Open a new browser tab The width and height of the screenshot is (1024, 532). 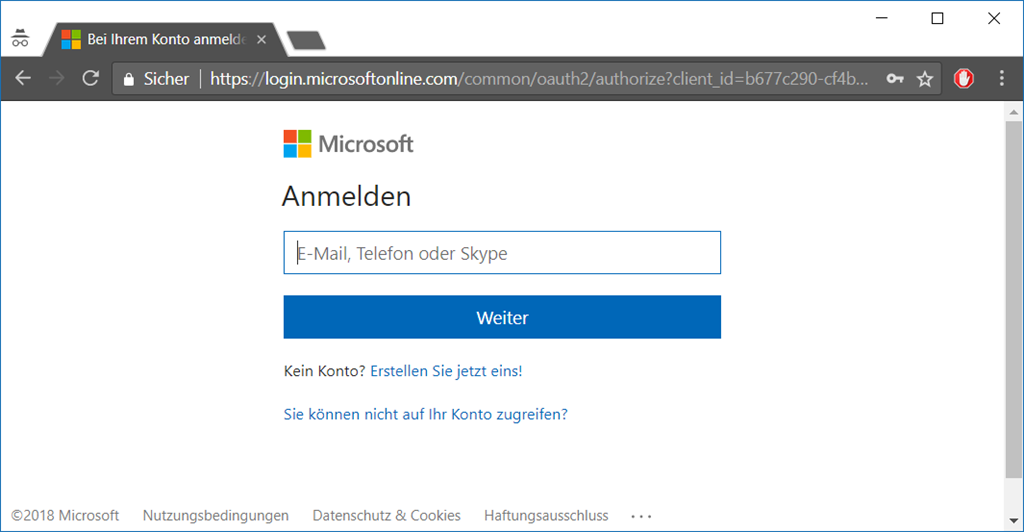306,40
